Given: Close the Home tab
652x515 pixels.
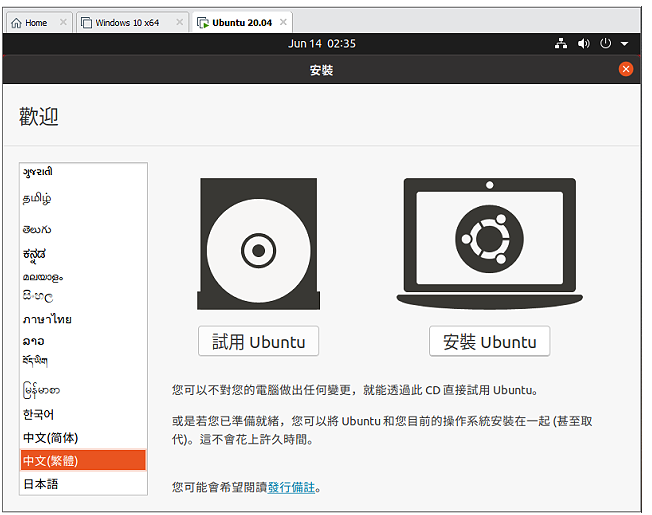Looking at the screenshot, I should coord(63,22).
